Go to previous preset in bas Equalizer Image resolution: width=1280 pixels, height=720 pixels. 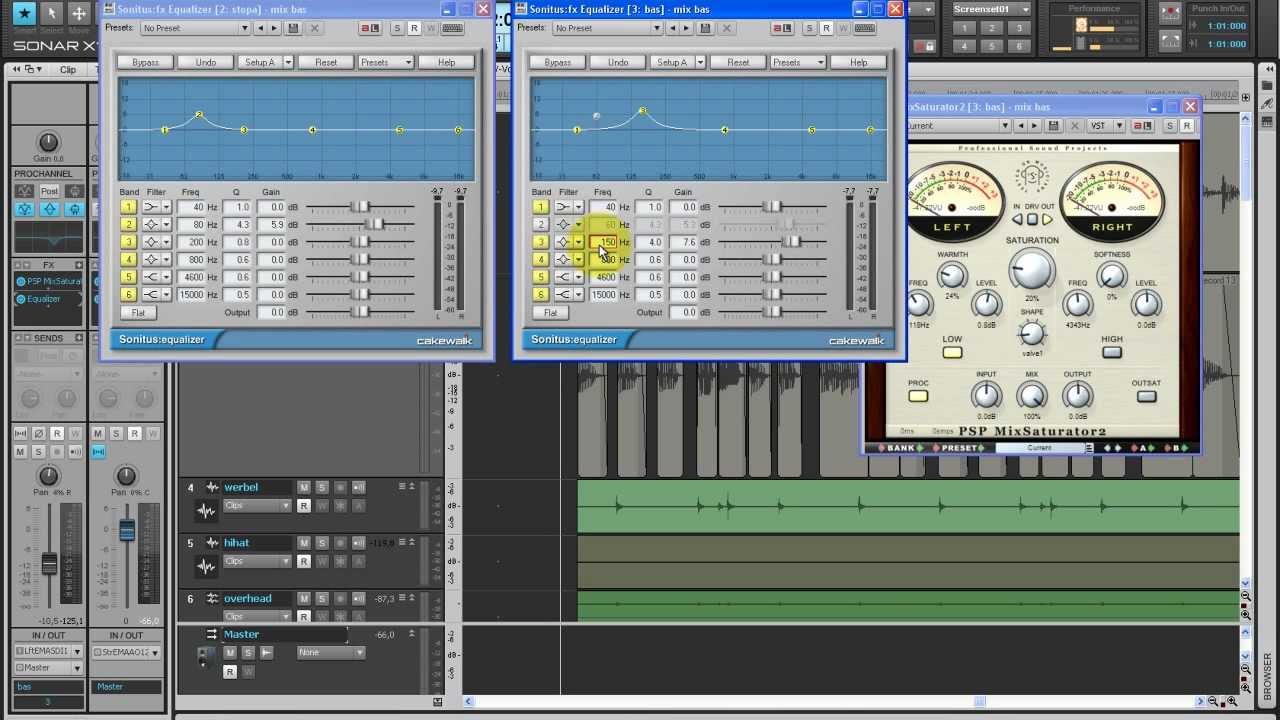(x=671, y=28)
